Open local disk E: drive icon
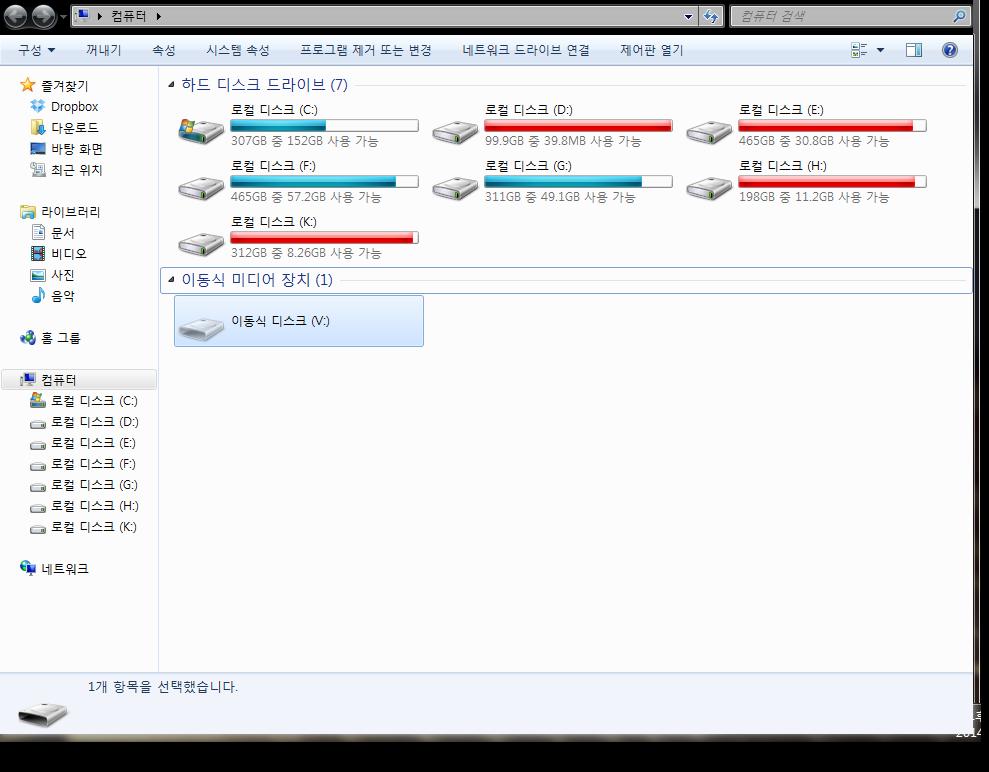The image size is (989, 772). pyautogui.click(x=709, y=131)
